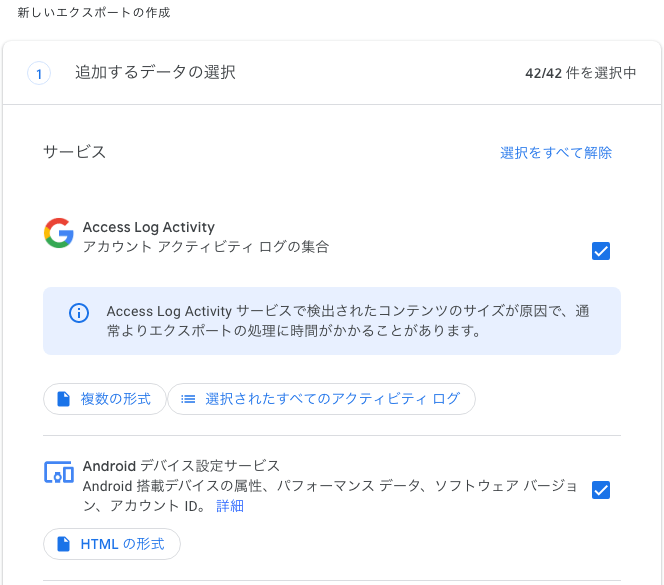Click file icon on 複数の形式 chip
664x585 pixels.
point(64,399)
